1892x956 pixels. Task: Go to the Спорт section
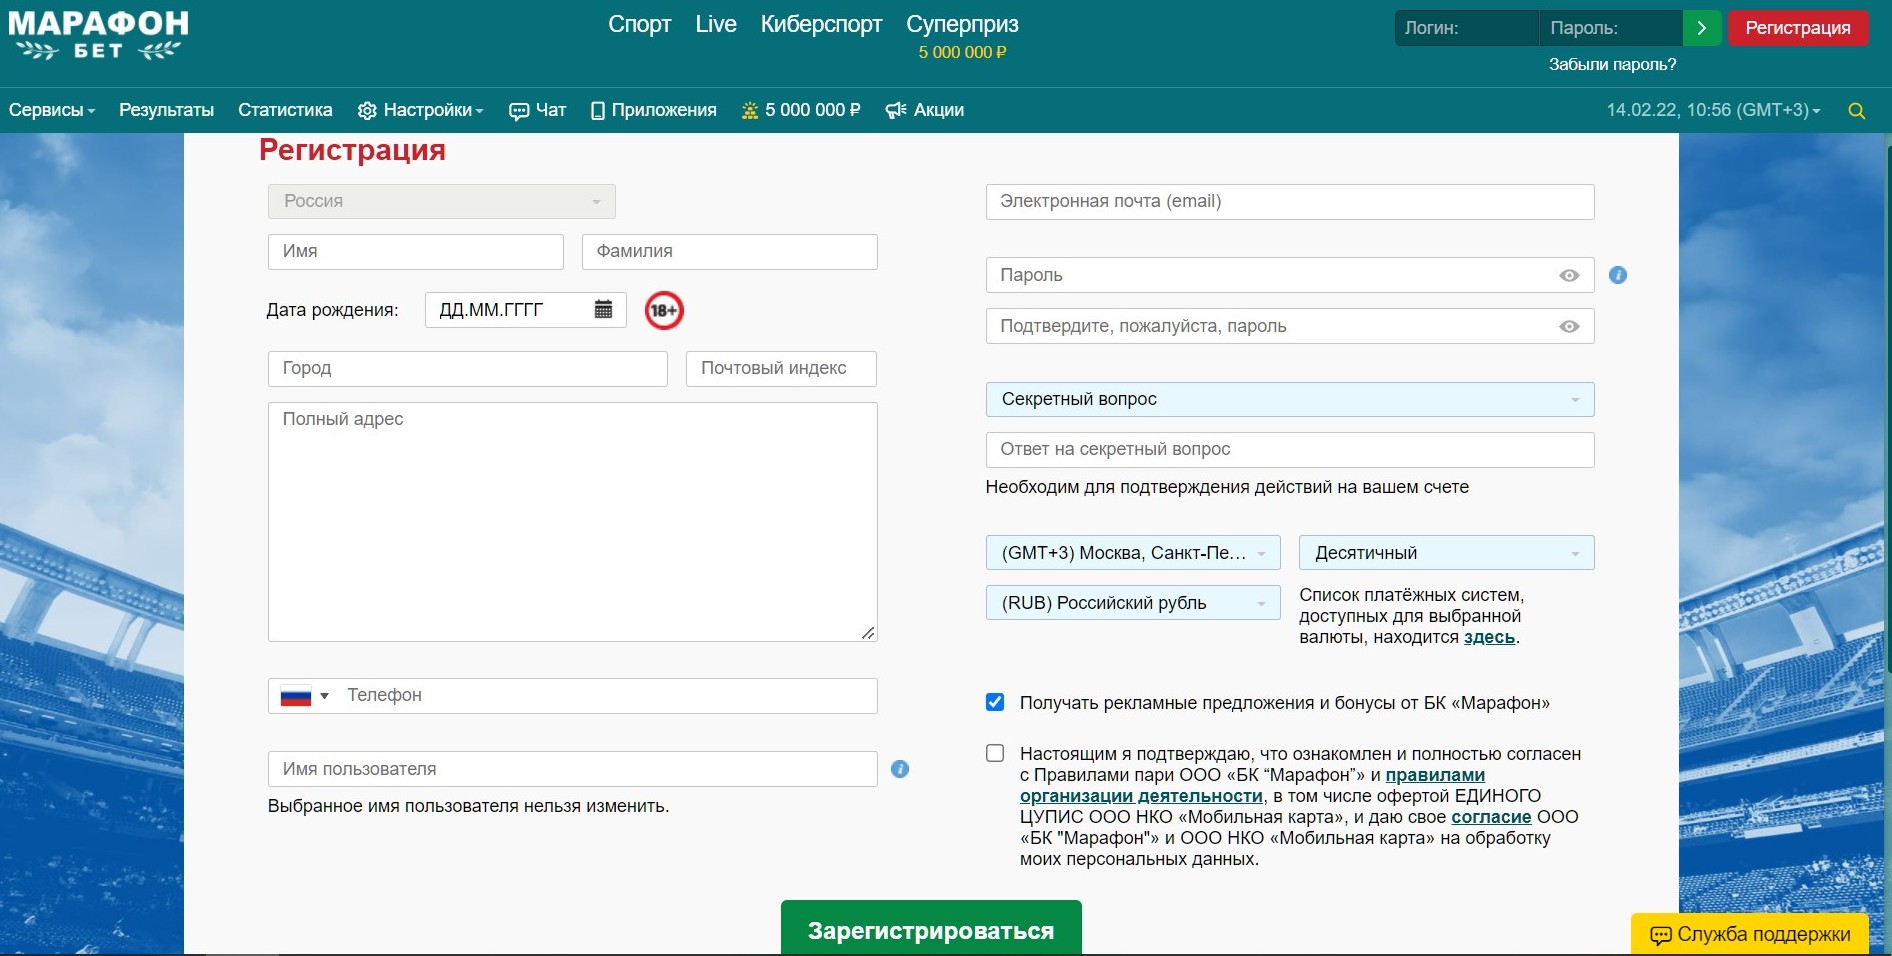pos(640,24)
